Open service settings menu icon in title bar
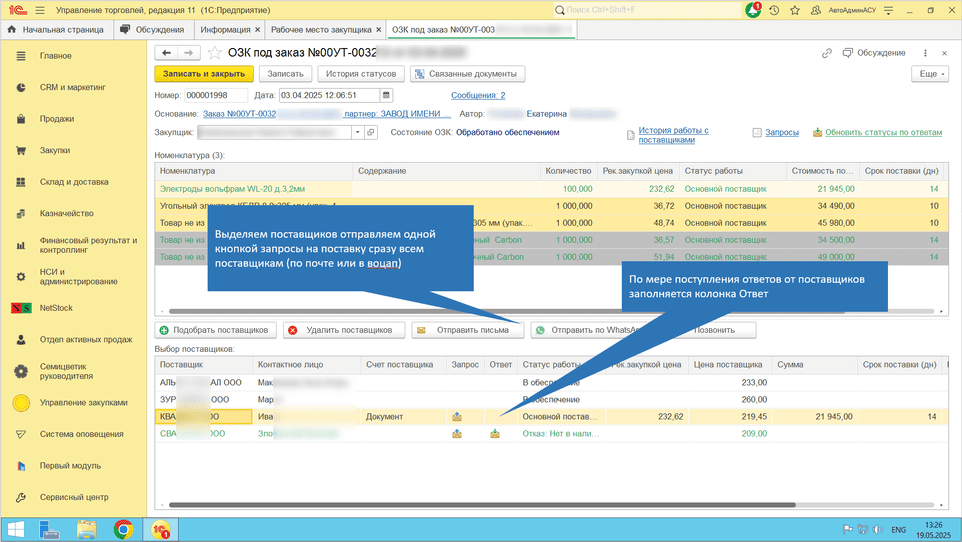This screenshot has height=542, width=962. point(888,10)
